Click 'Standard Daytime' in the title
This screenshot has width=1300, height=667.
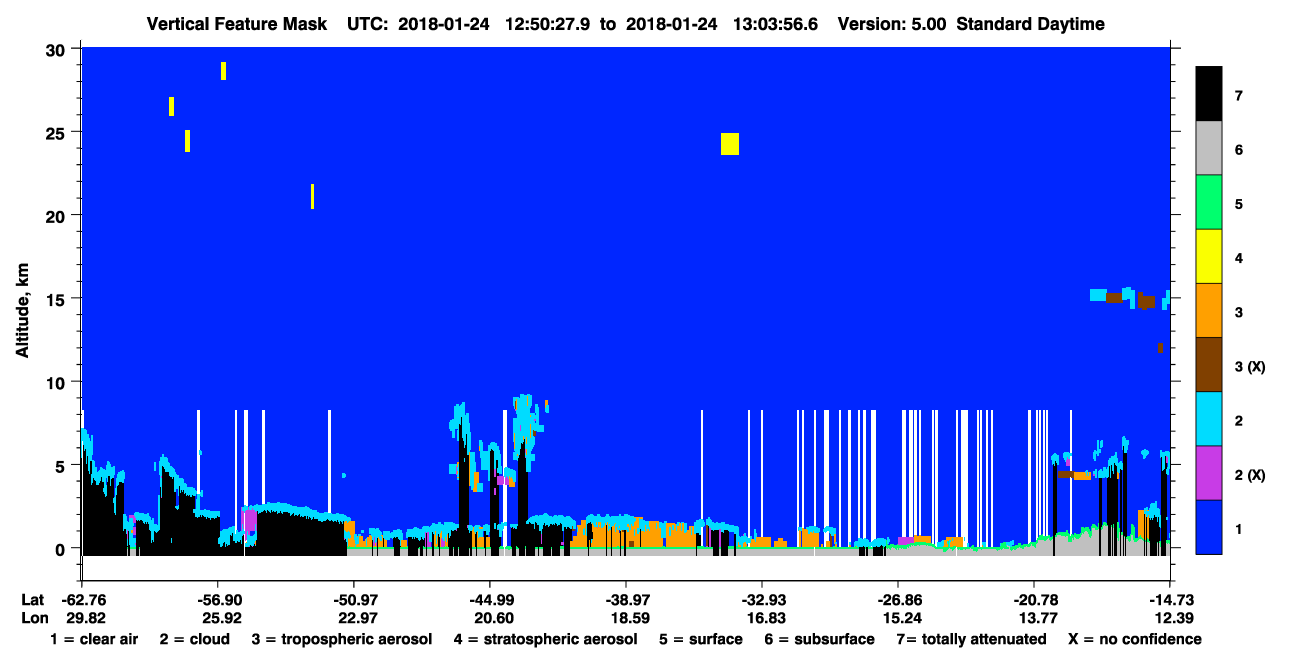point(1030,24)
